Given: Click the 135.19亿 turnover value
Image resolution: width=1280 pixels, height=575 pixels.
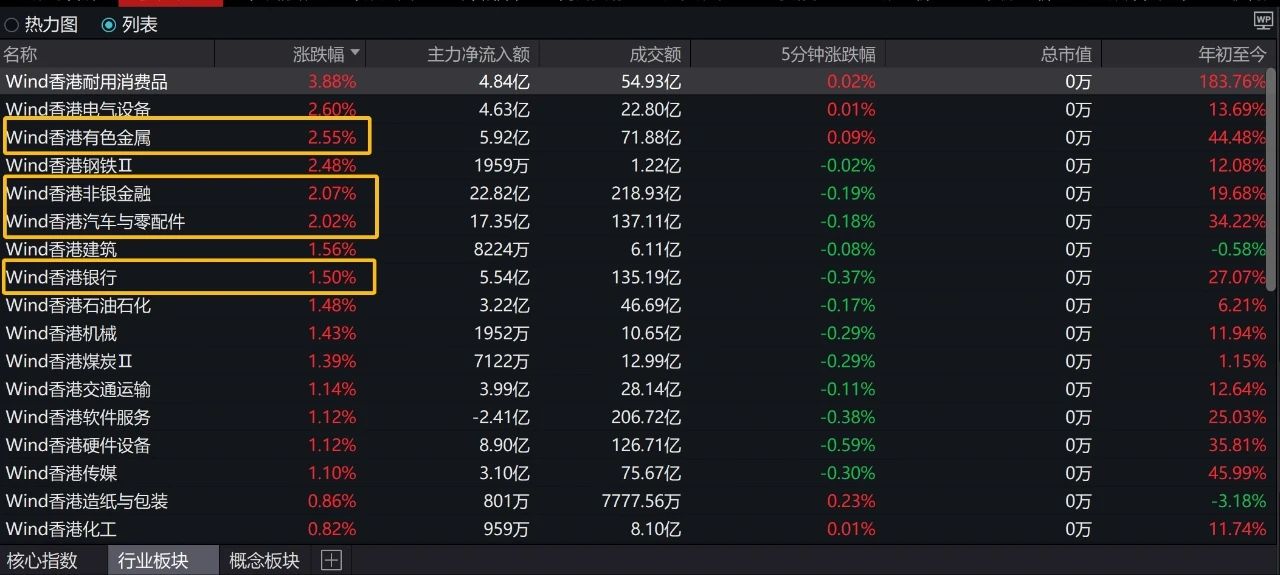Looking at the screenshot, I should (x=646, y=278).
